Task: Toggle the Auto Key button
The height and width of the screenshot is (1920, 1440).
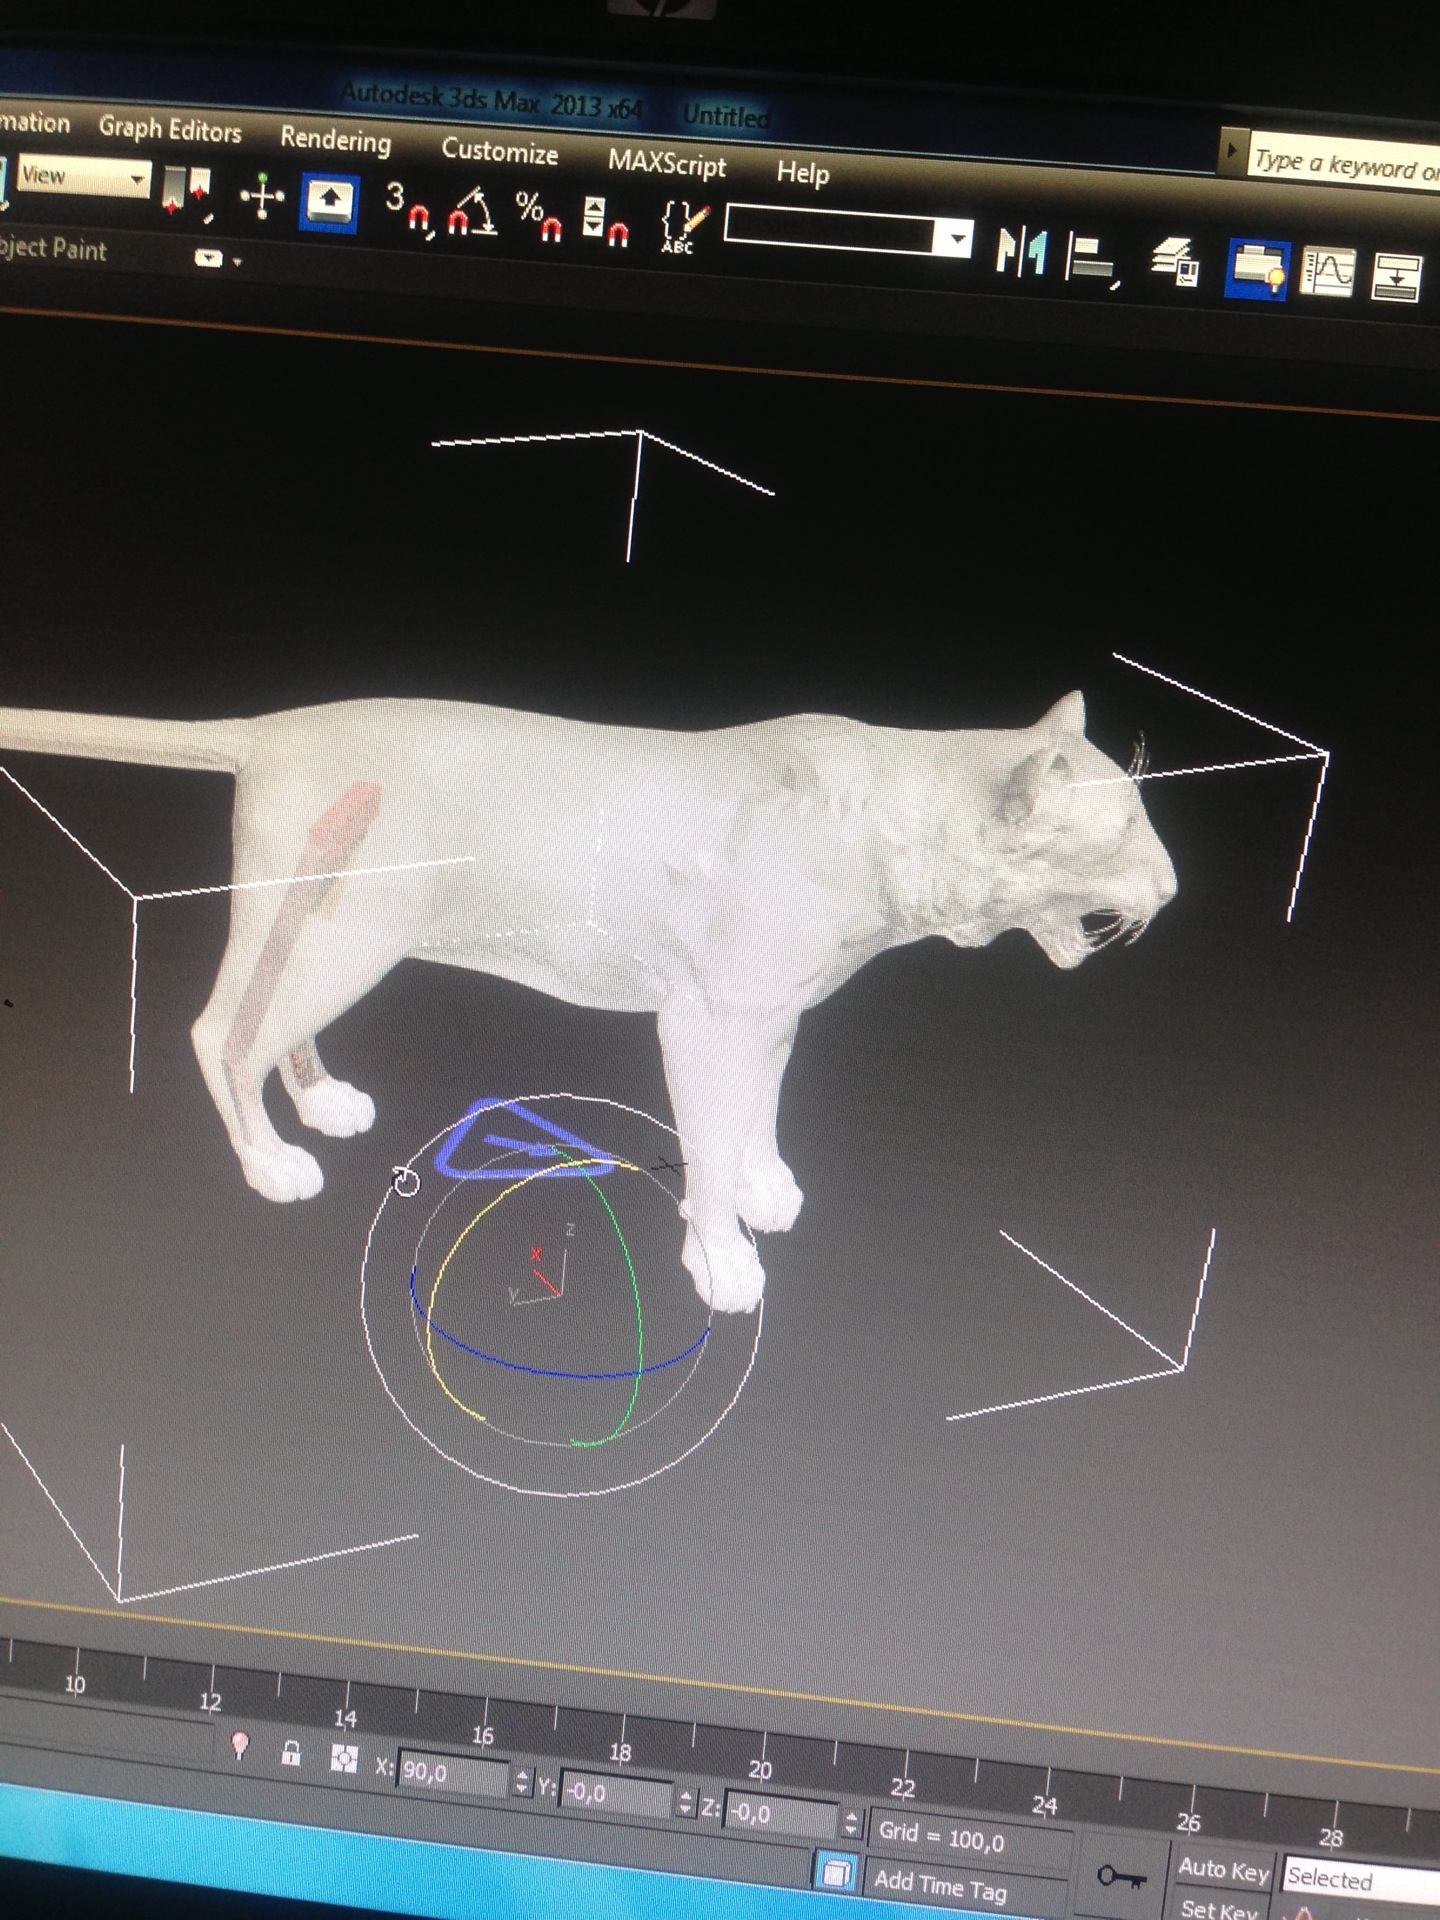Action: (x=1223, y=1868)
